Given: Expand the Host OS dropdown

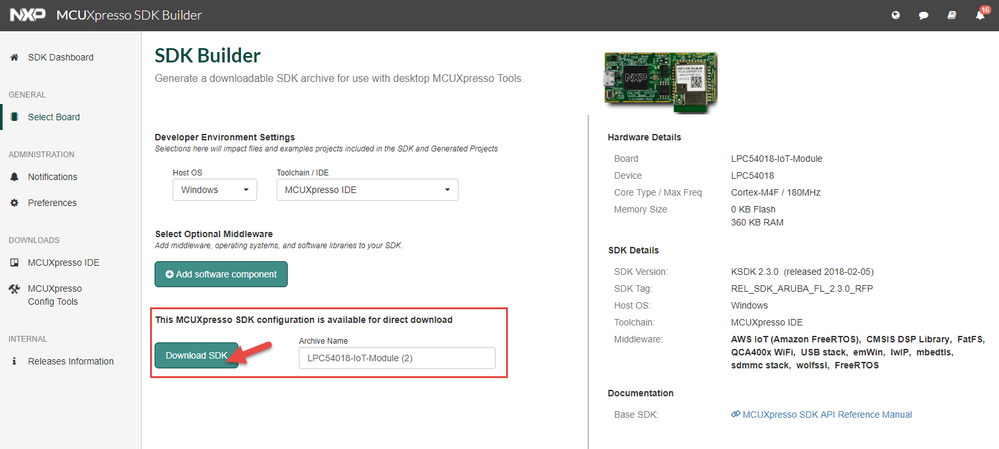Looking at the screenshot, I should point(215,190).
